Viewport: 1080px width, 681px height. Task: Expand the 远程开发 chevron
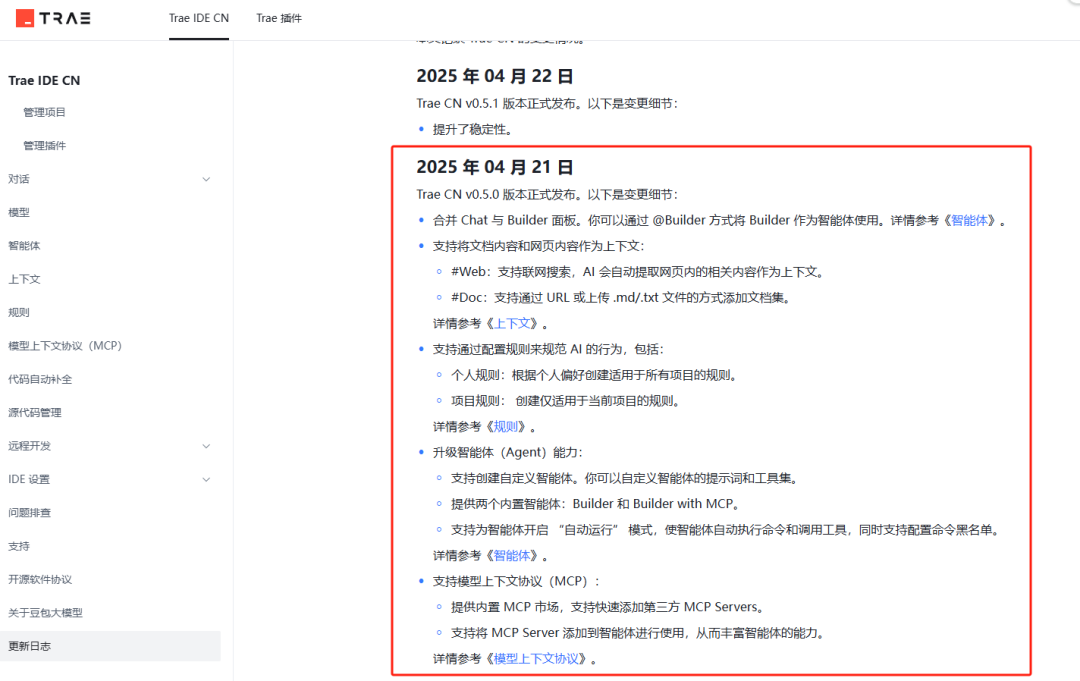(x=206, y=446)
